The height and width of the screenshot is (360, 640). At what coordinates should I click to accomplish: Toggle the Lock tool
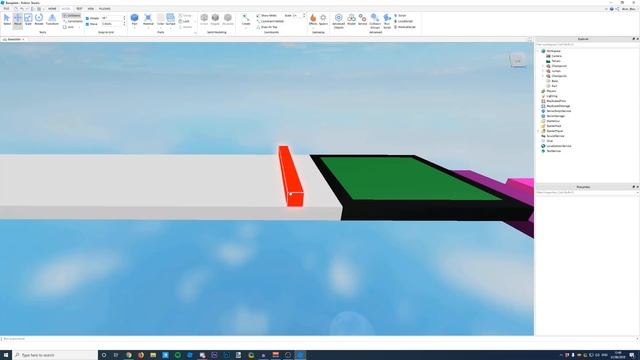[184, 21]
